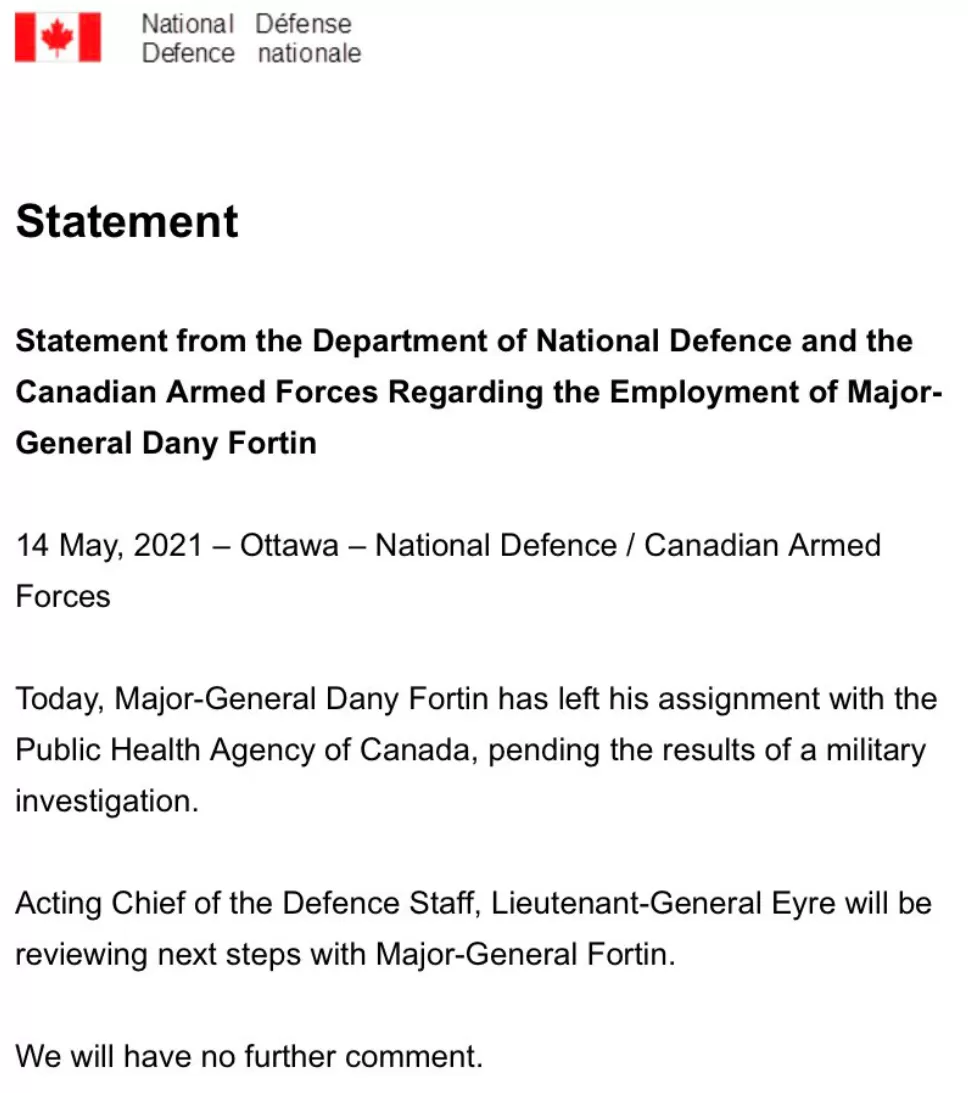This screenshot has height=1093, width=968.
Task: Click the Statement heading
Action: click(x=127, y=221)
